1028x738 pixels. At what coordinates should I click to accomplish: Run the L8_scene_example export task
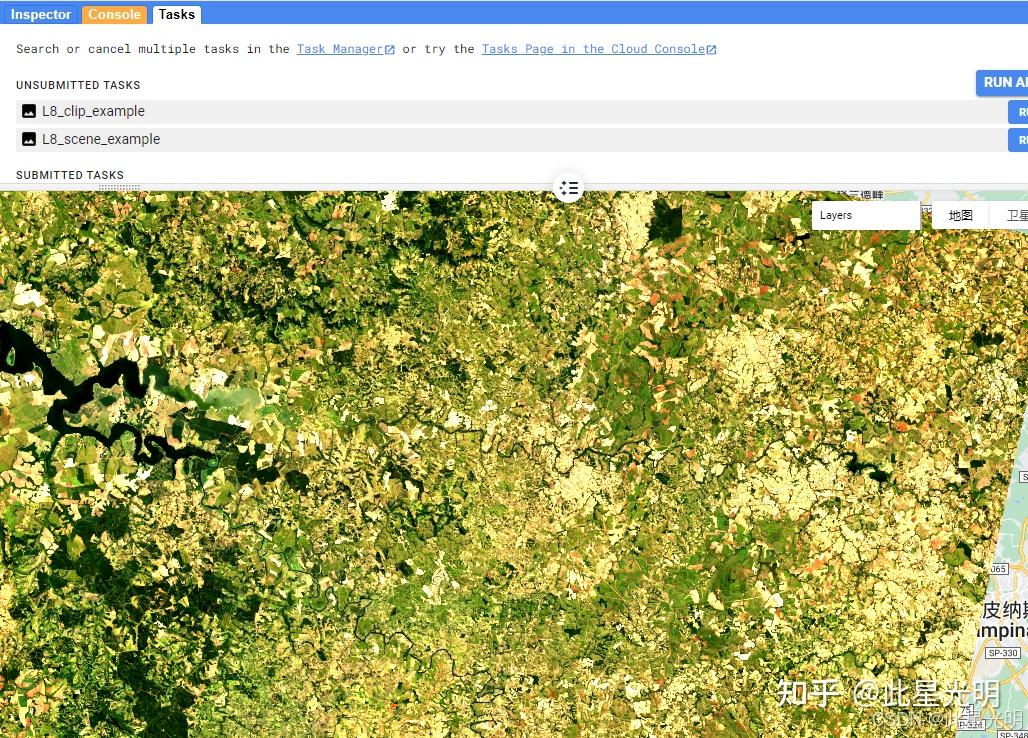coord(1020,139)
